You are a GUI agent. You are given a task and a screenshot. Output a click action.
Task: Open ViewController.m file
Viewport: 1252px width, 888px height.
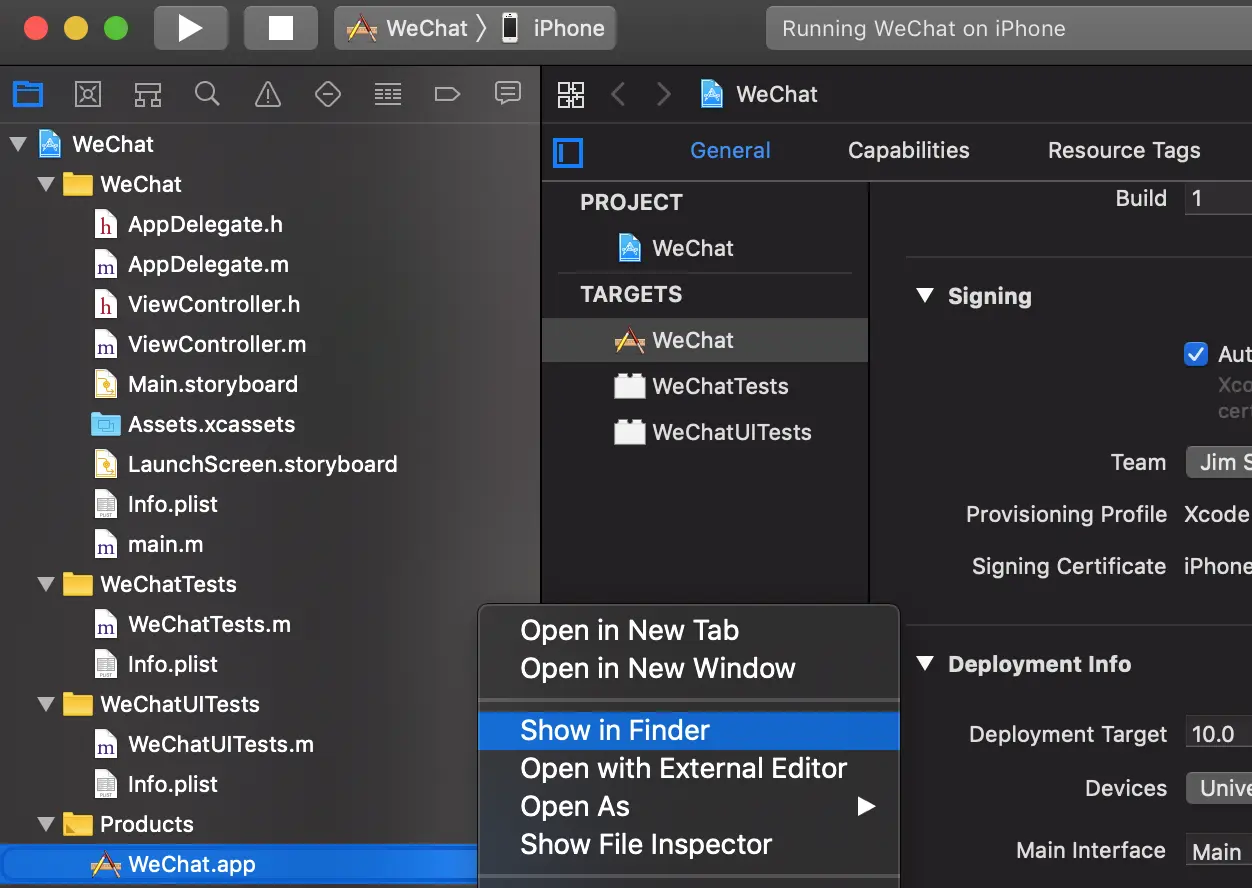click(217, 344)
